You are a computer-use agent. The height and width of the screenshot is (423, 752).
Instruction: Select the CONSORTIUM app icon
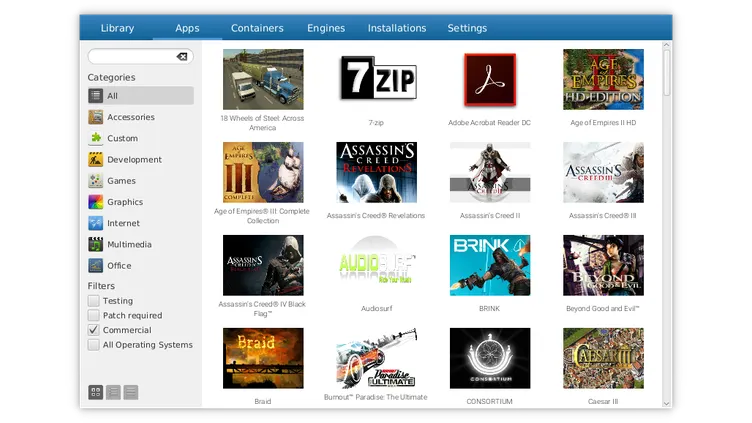point(490,358)
